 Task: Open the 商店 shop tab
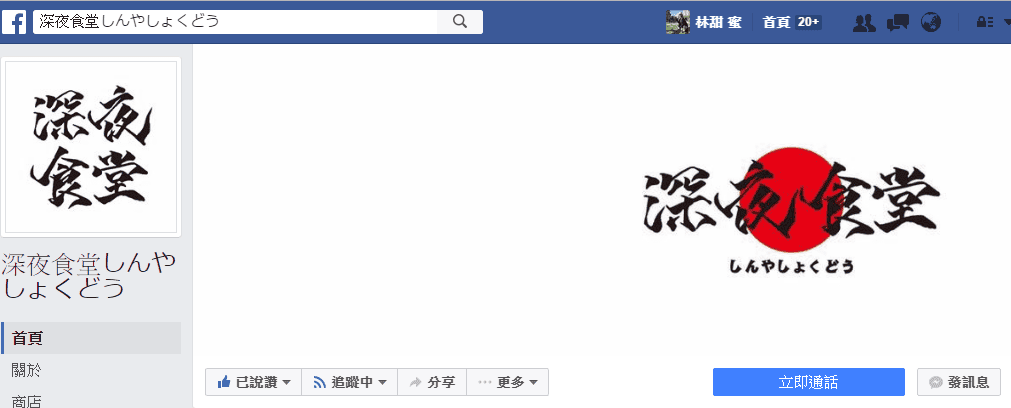(x=28, y=400)
